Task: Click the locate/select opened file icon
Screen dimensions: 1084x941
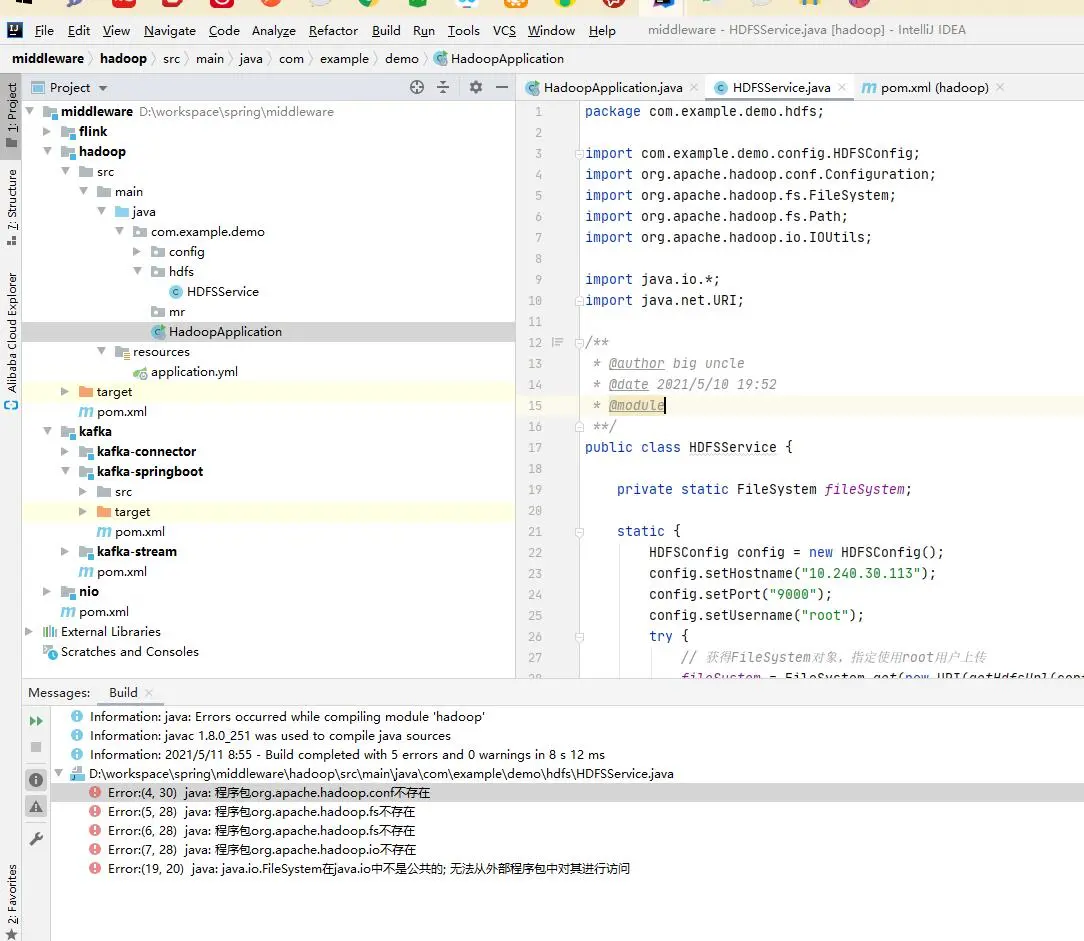Action: click(417, 88)
